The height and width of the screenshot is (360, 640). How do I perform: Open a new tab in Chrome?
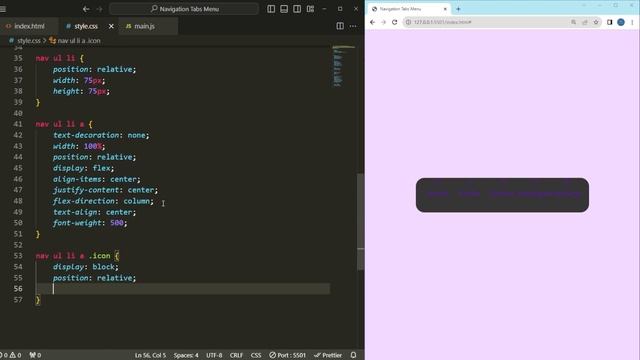point(458,9)
